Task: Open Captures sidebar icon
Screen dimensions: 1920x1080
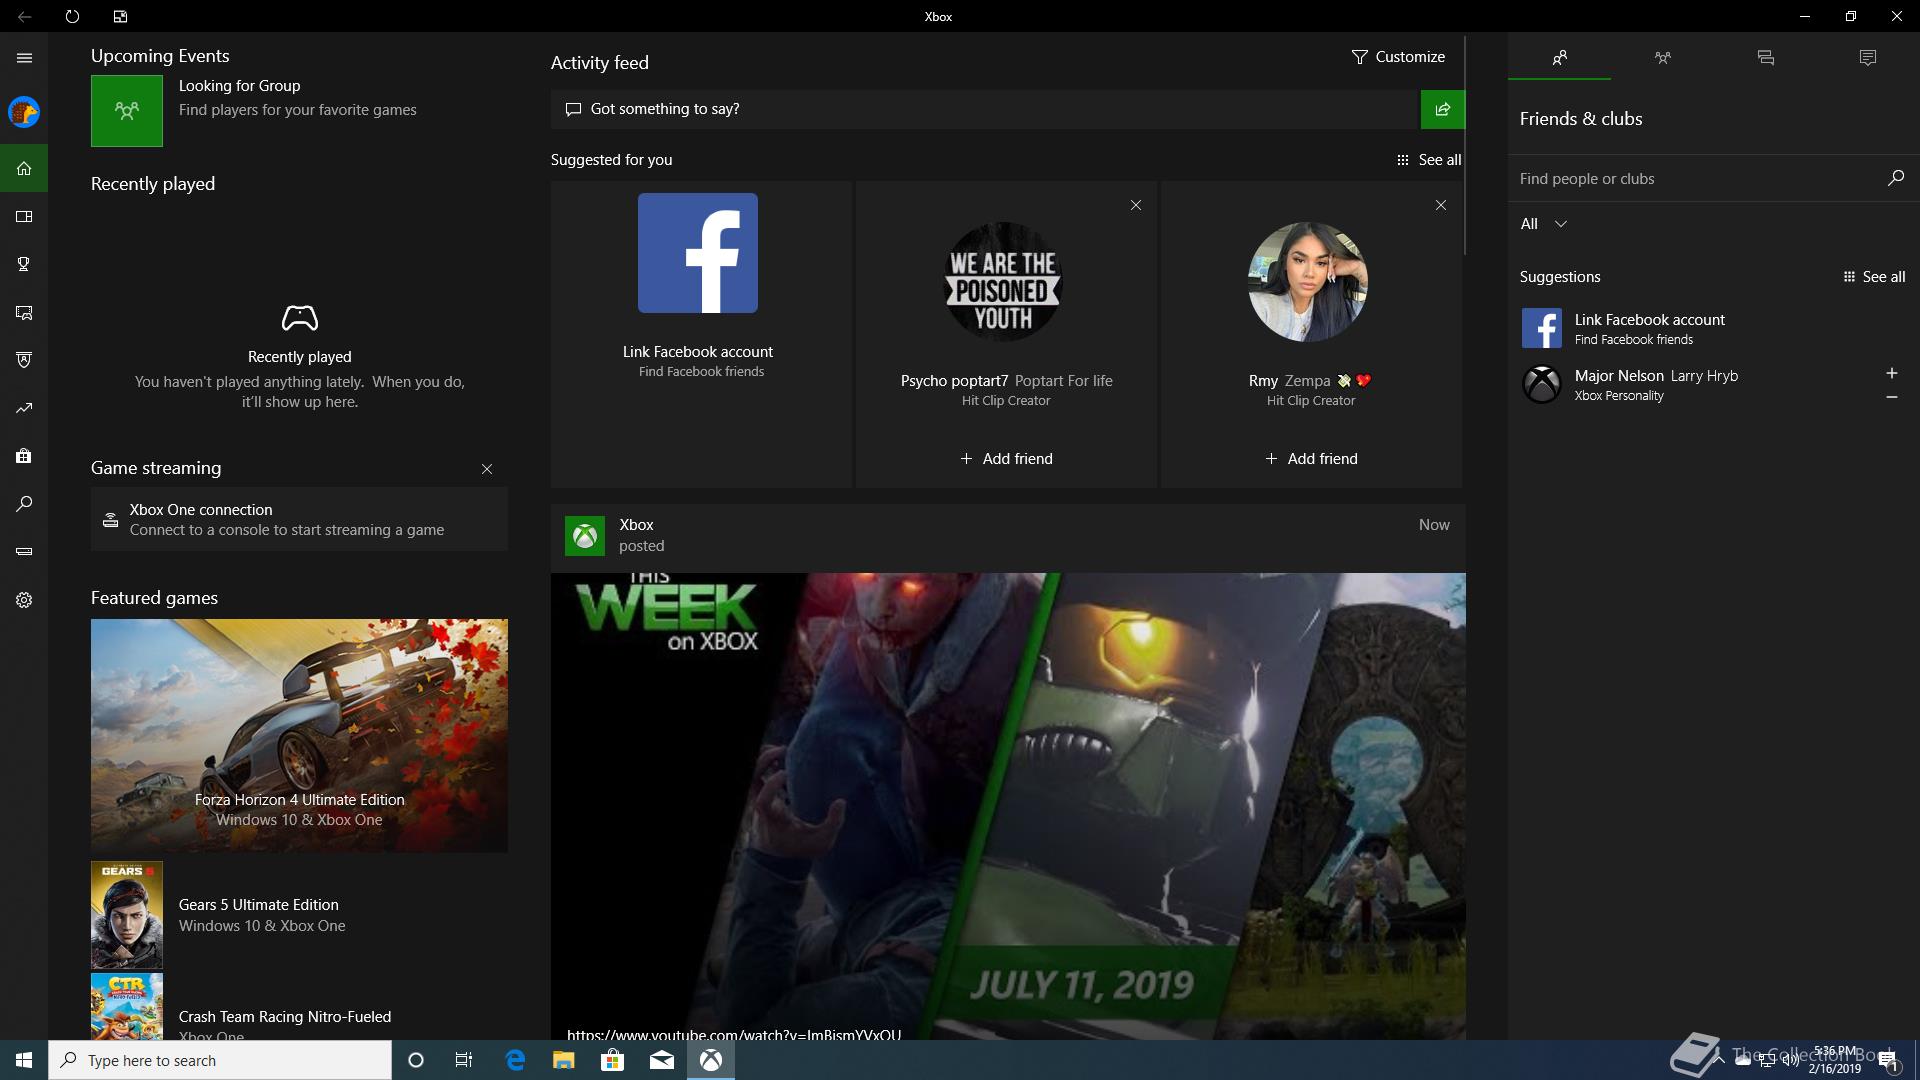Action: 24,312
